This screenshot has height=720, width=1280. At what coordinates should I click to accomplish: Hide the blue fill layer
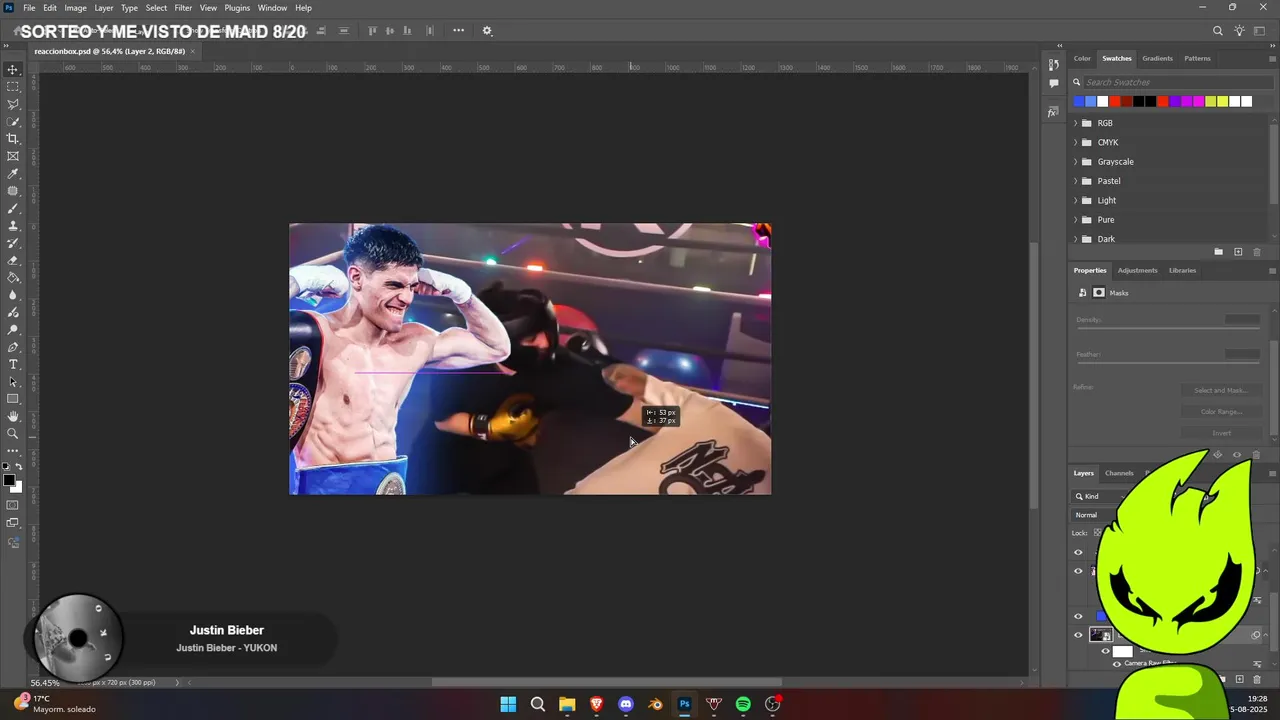coord(1078,616)
